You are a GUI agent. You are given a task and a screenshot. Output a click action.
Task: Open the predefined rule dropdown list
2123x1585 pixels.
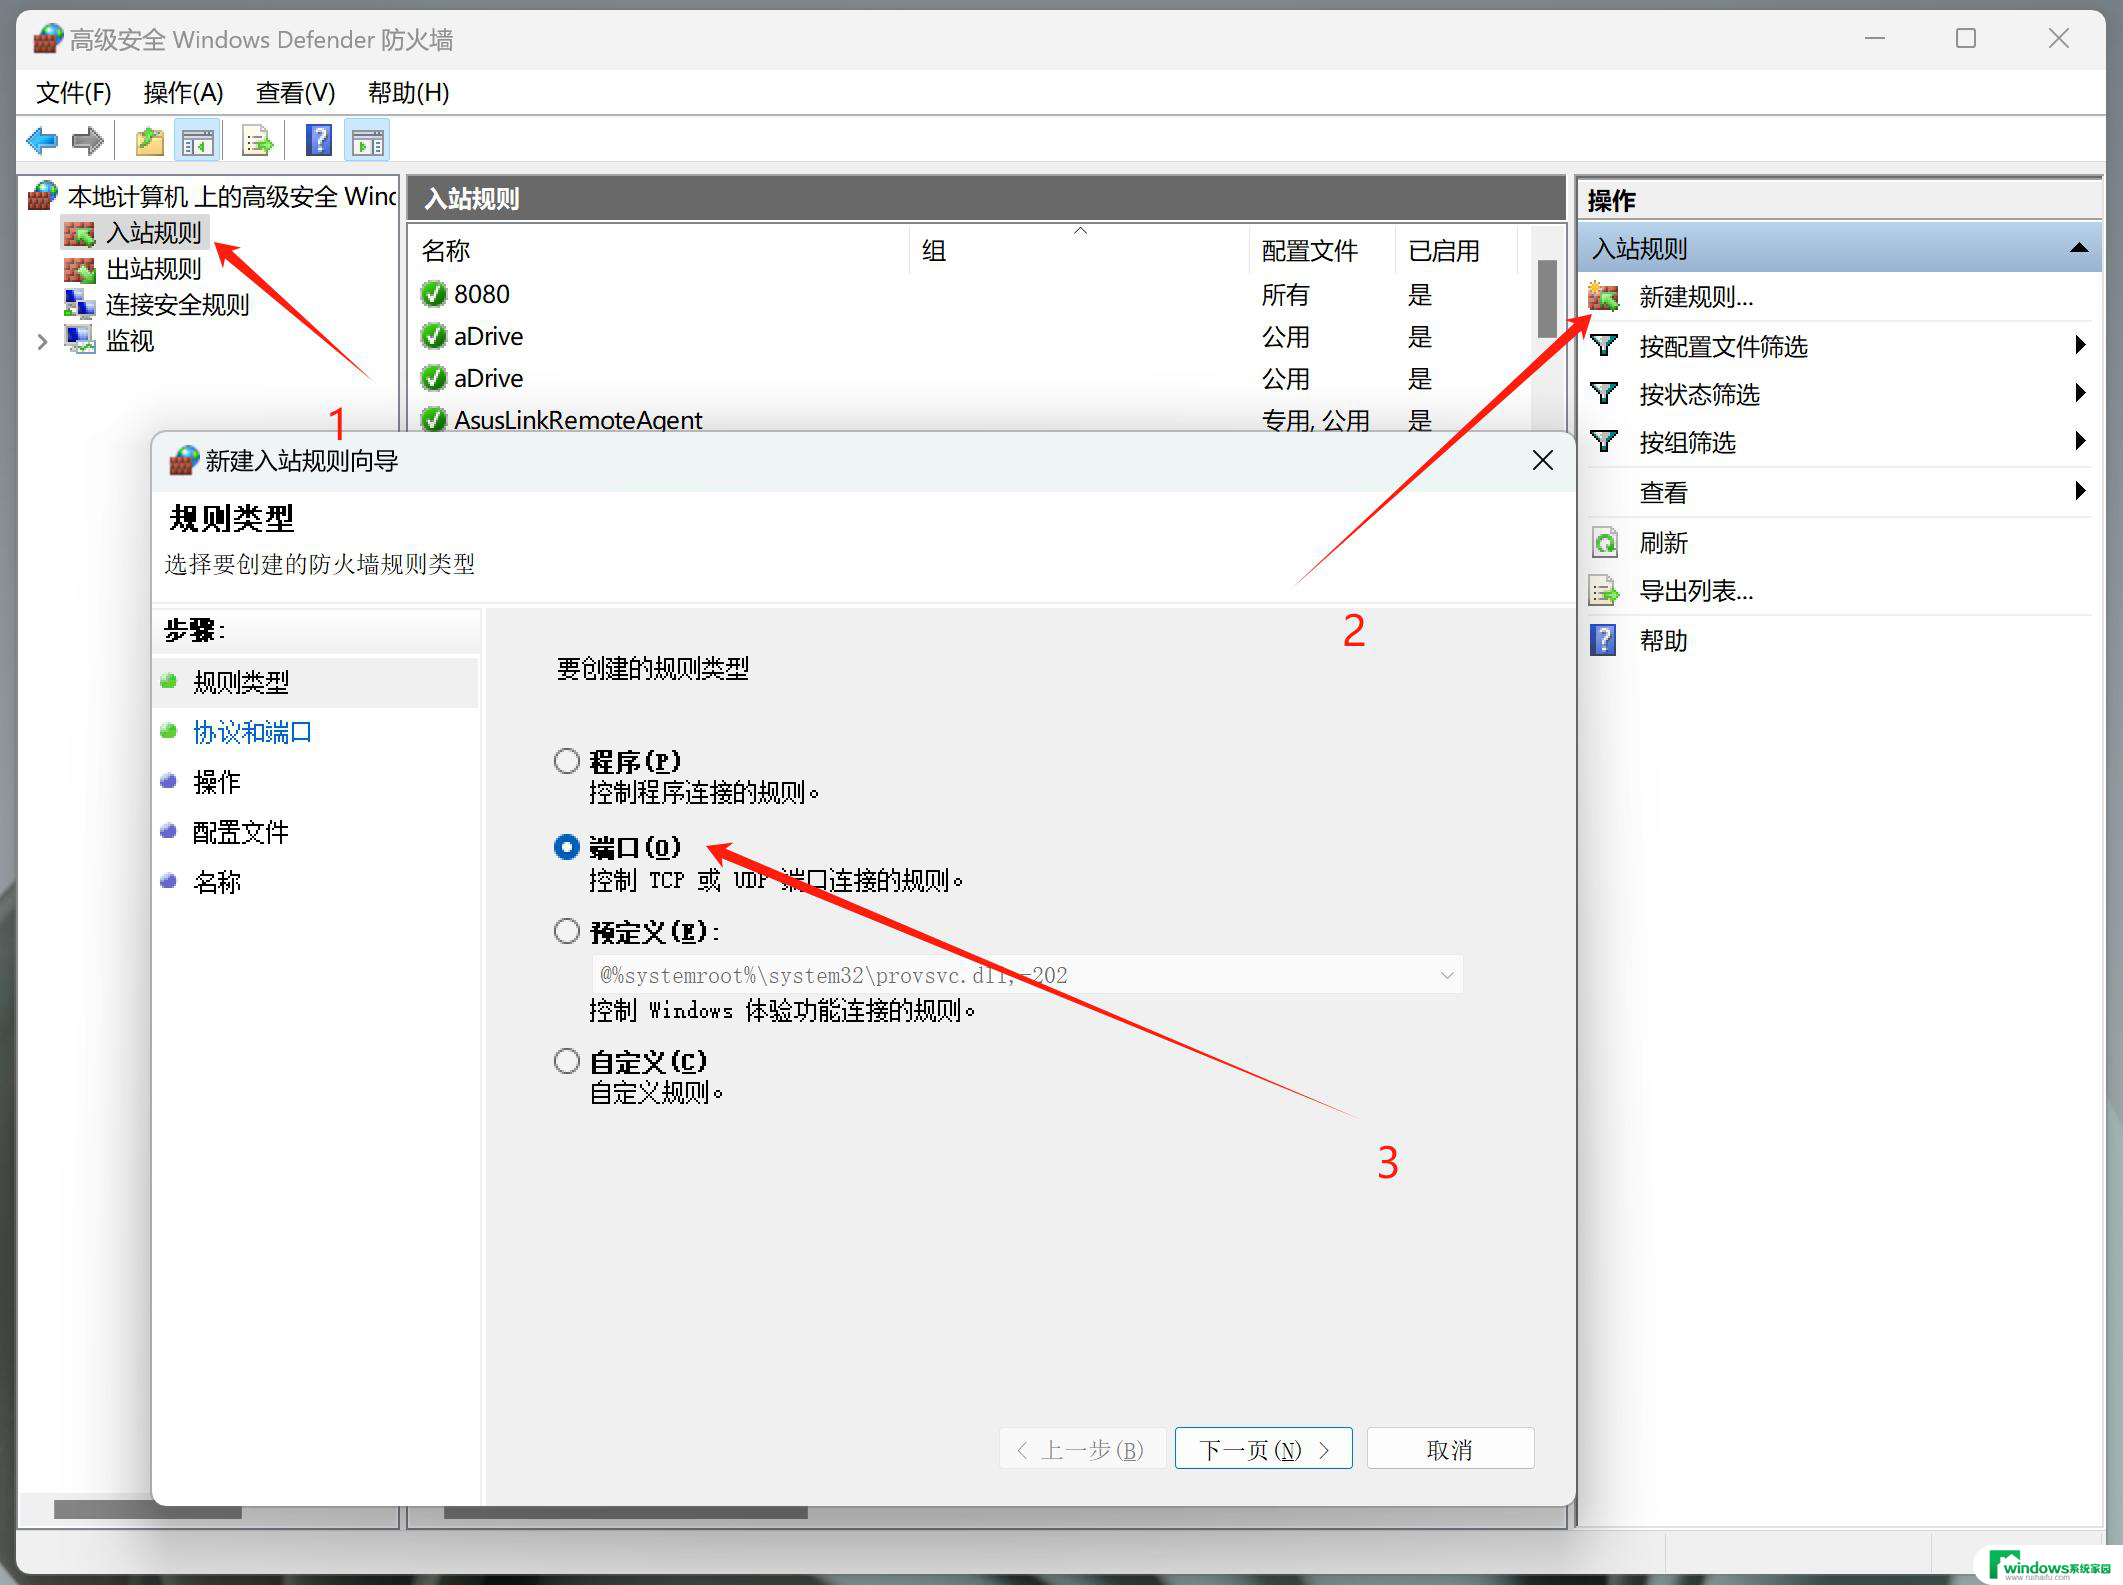click(x=1446, y=975)
